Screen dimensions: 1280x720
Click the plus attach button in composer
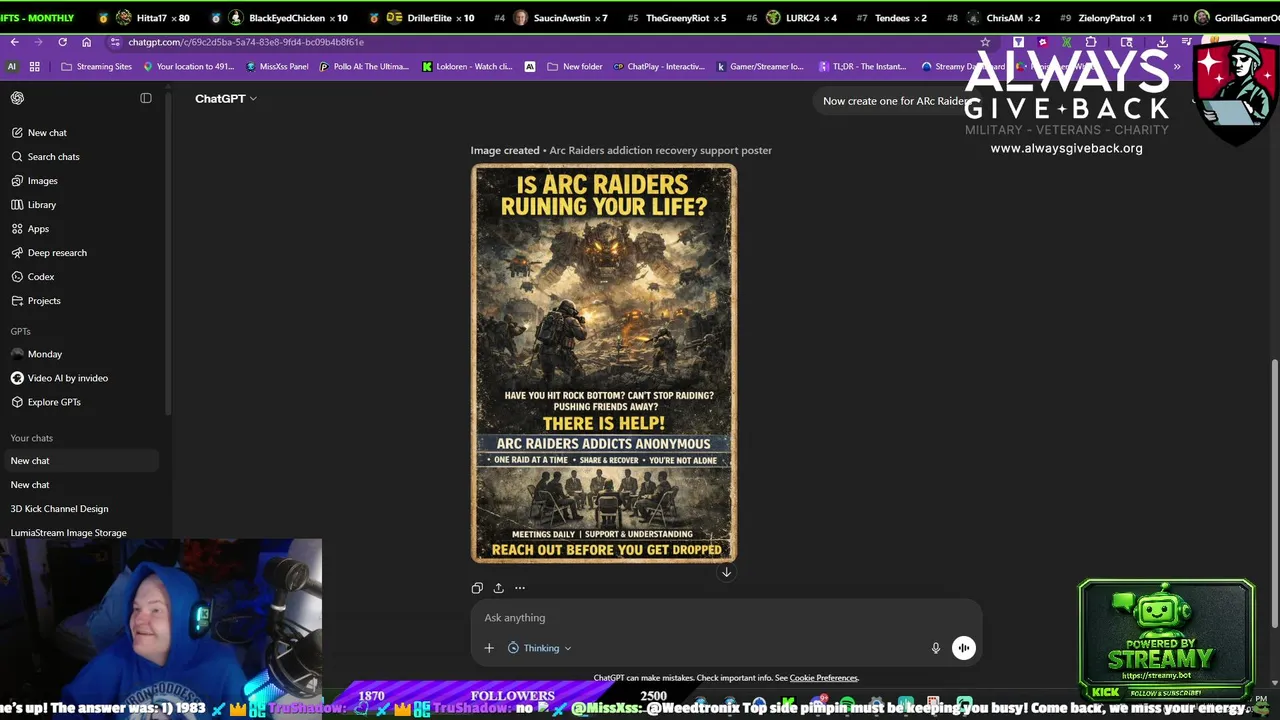coord(489,648)
